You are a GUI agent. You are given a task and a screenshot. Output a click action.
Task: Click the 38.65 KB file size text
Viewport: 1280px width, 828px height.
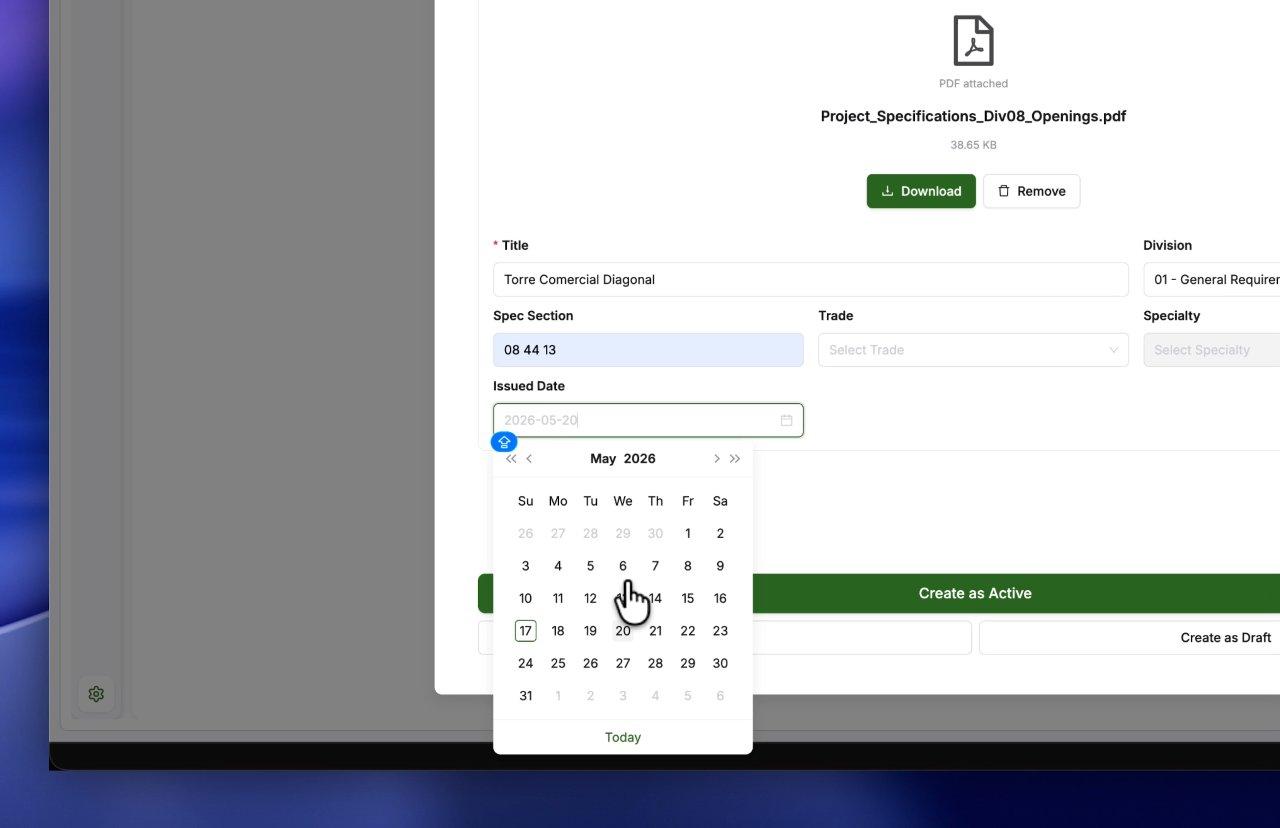[973, 145]
